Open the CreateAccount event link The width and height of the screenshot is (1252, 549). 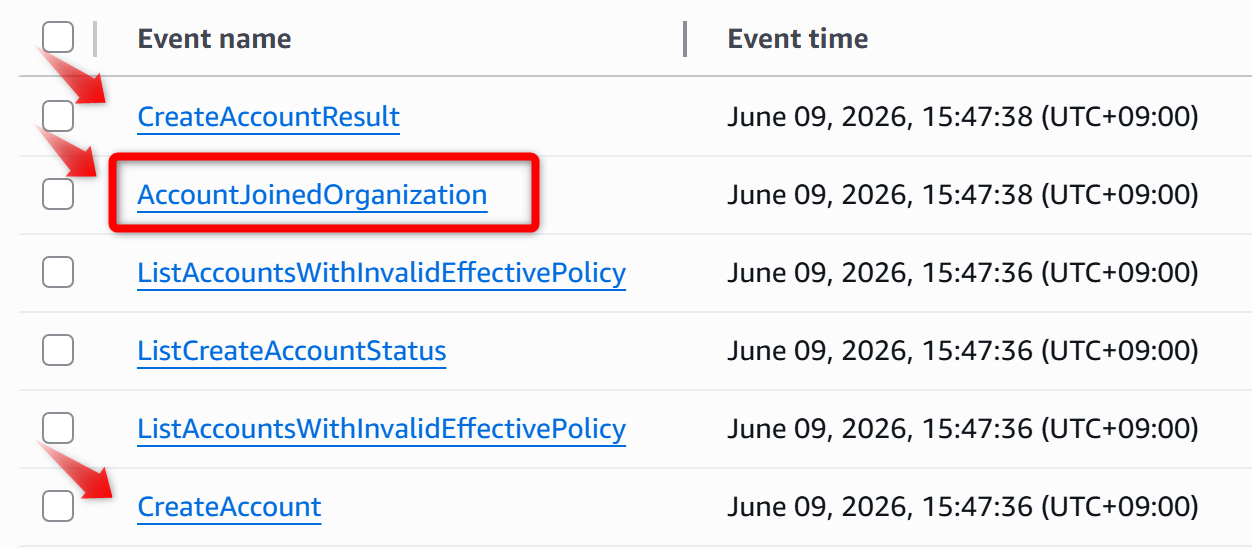229,507
